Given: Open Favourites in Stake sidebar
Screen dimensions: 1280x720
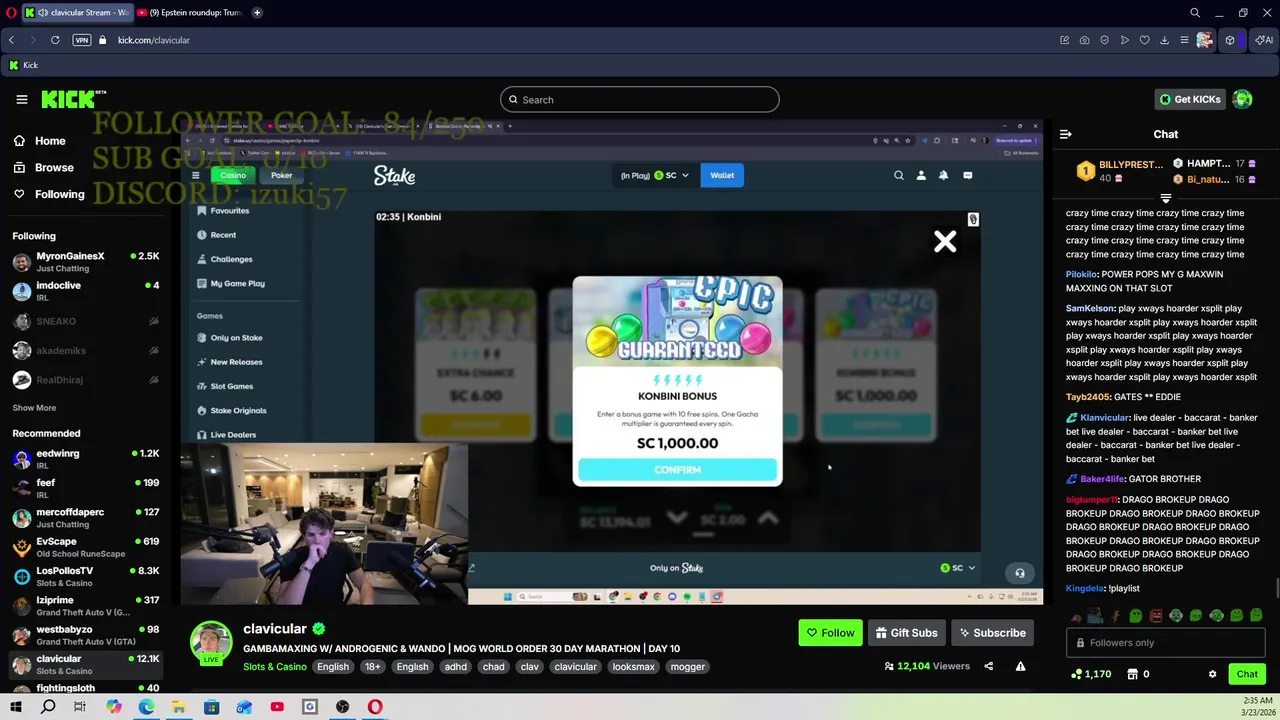Looking at the screenshot, I should [x=223, y=211].
